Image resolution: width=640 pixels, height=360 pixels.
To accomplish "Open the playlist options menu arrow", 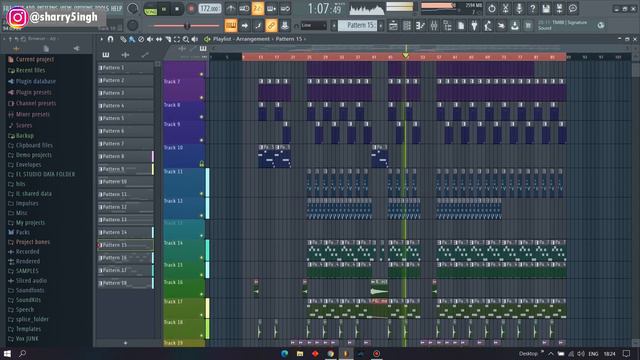I will (x=102, y=39).
